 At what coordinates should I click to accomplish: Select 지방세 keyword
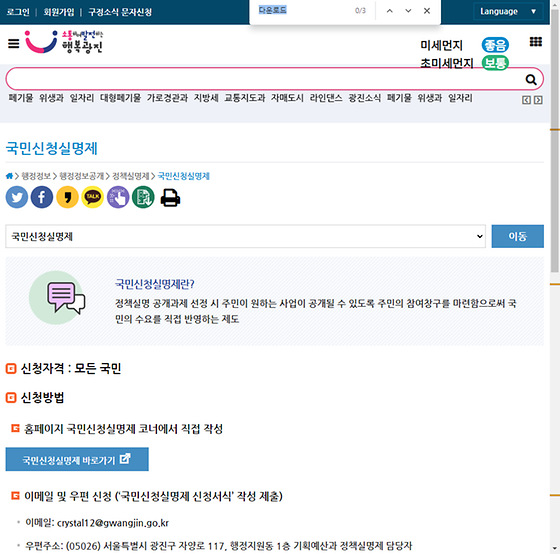pos(206,98)
